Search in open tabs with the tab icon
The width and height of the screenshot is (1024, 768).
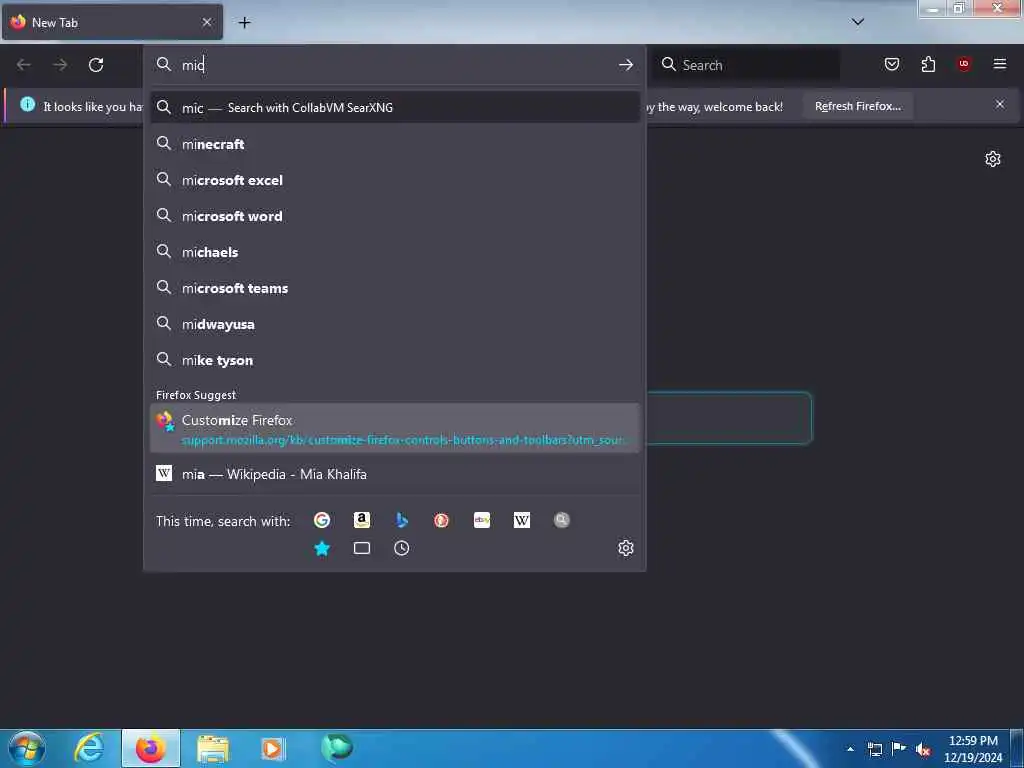tap(362, 549)
